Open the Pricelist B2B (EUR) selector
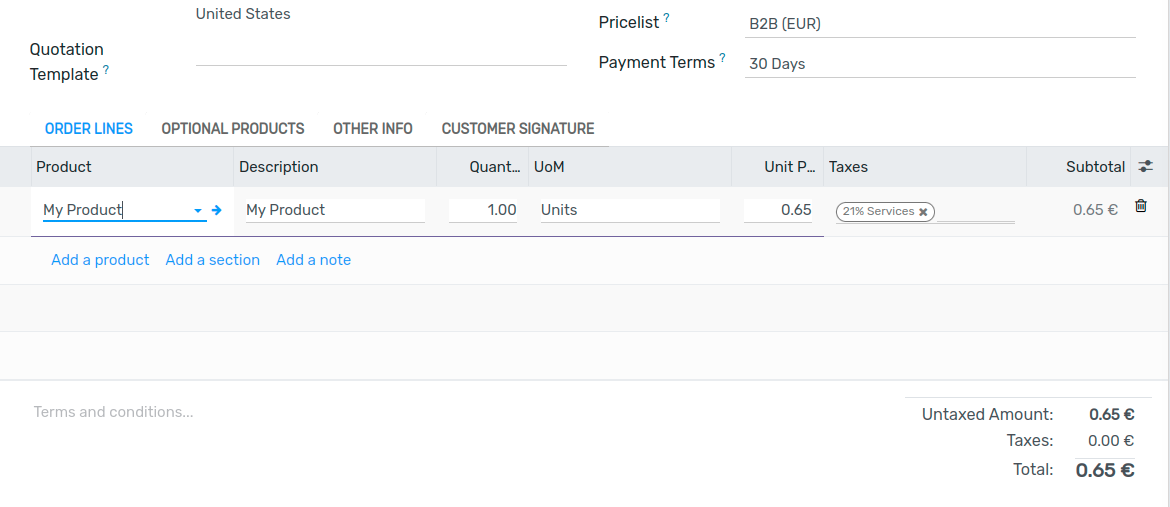 [940, 24]
